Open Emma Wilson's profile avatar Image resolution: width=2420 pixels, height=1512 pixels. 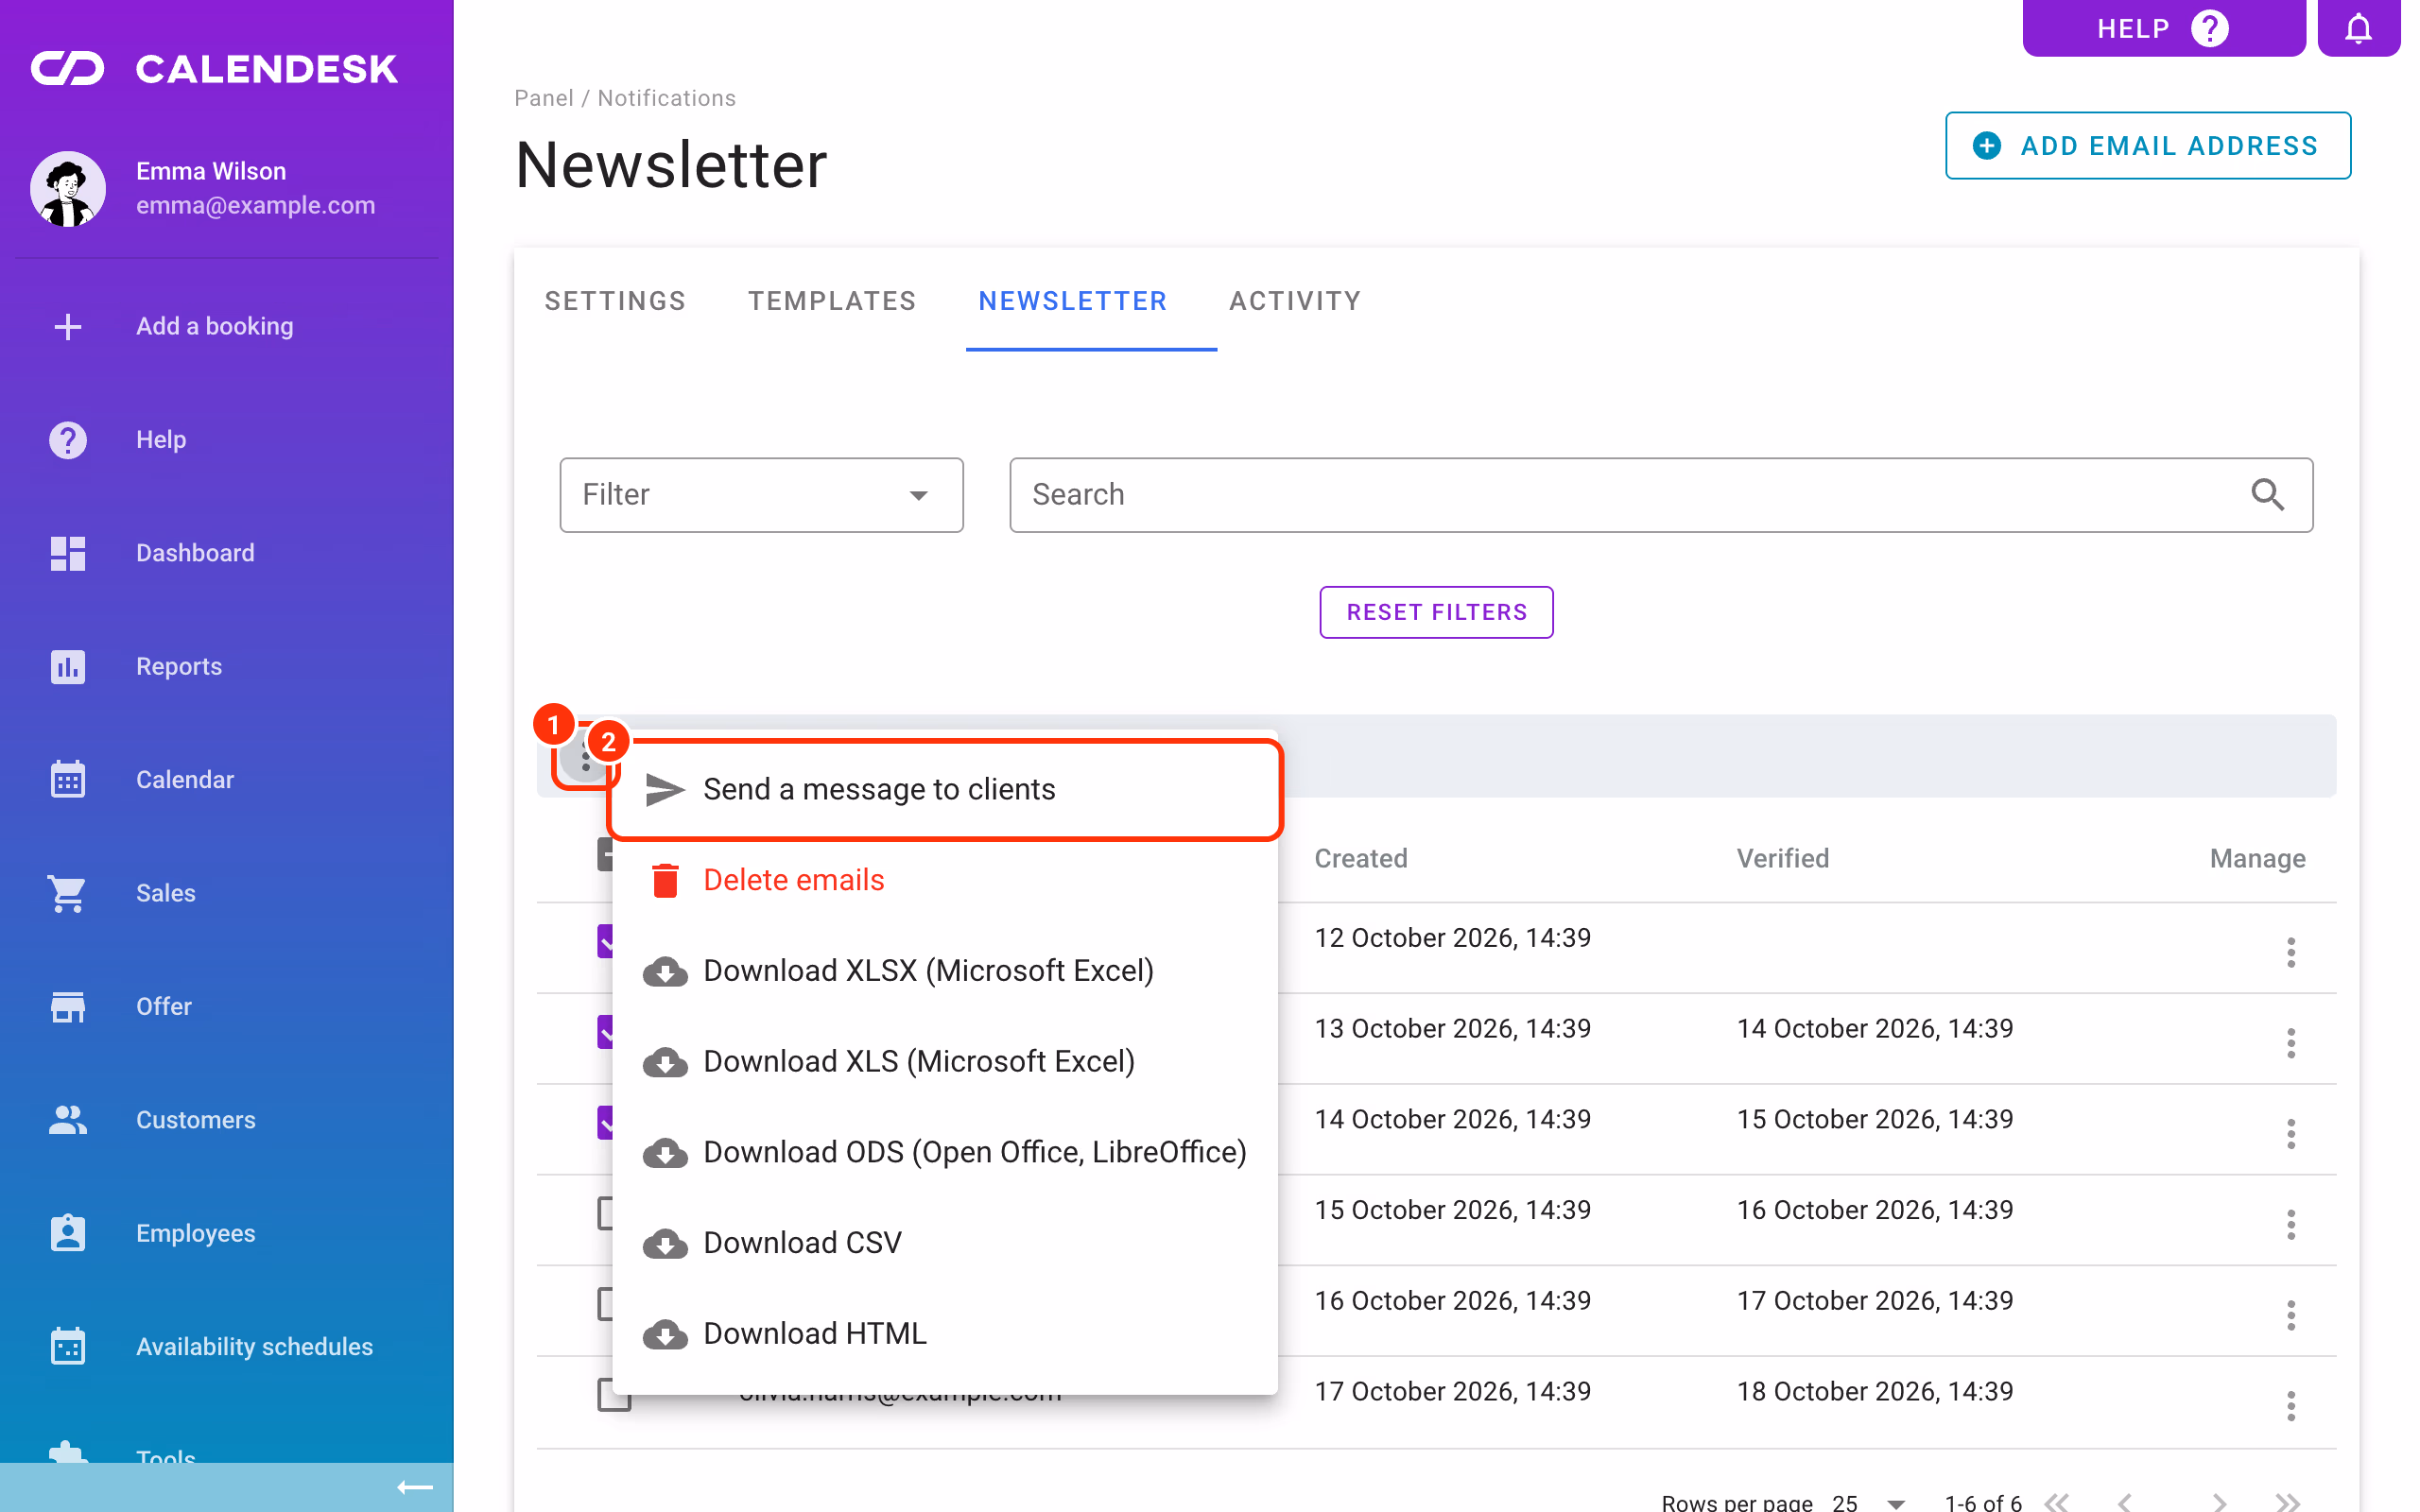[67, 188]
